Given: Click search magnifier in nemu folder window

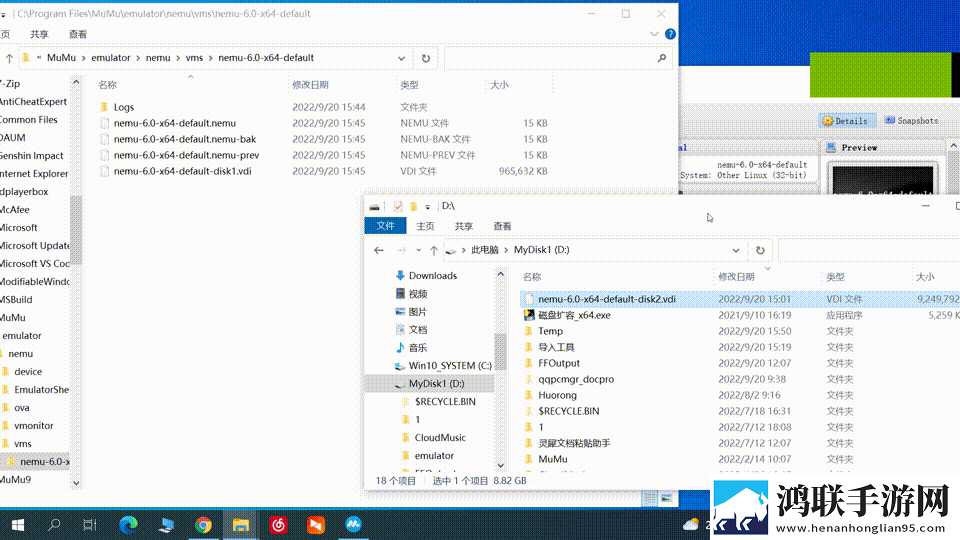Looking at the screenshot, I should coord(662,58).
